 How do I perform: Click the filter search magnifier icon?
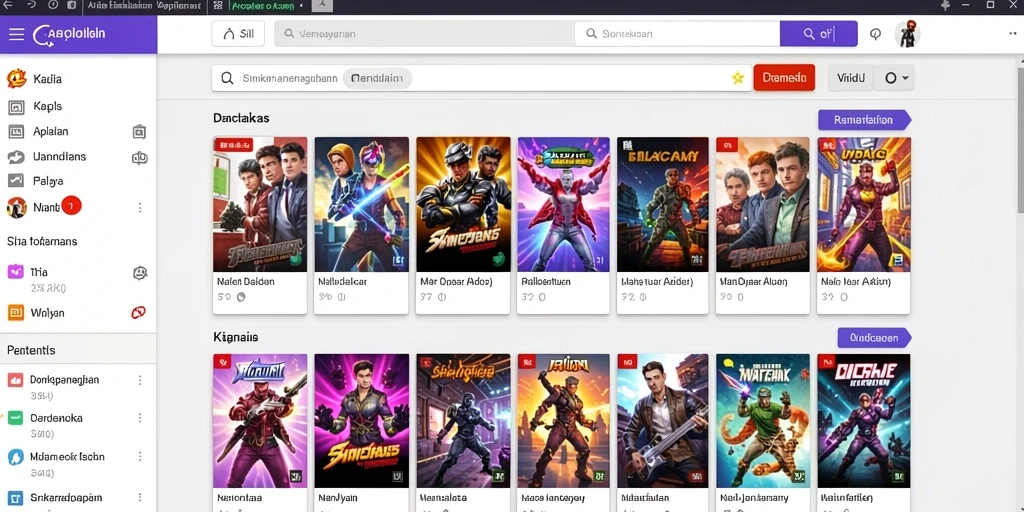227,78
